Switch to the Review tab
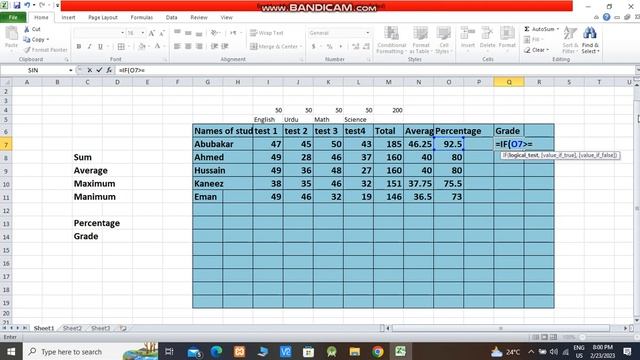This screenshot has height=360, width=640. pos(199,18)
